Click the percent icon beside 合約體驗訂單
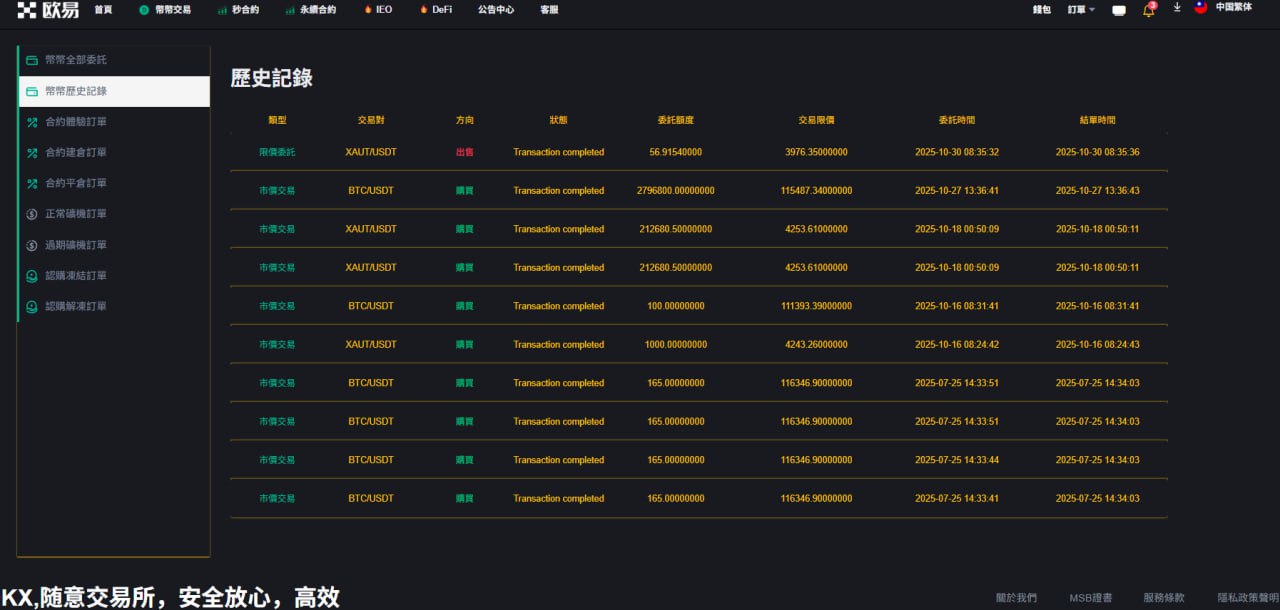The width and height of the screenshot is (1280, 610). [x=32, y=122]
